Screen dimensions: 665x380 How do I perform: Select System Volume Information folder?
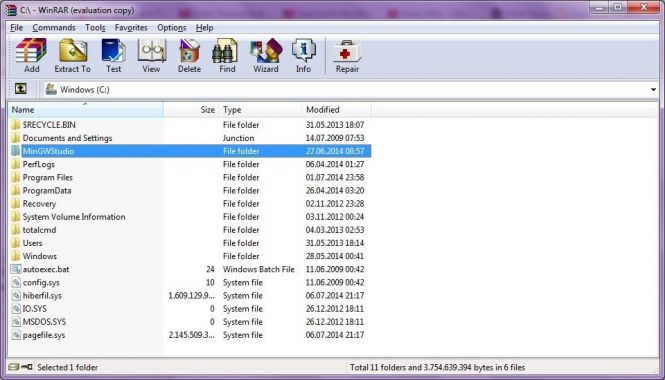[x=74, y=217]
